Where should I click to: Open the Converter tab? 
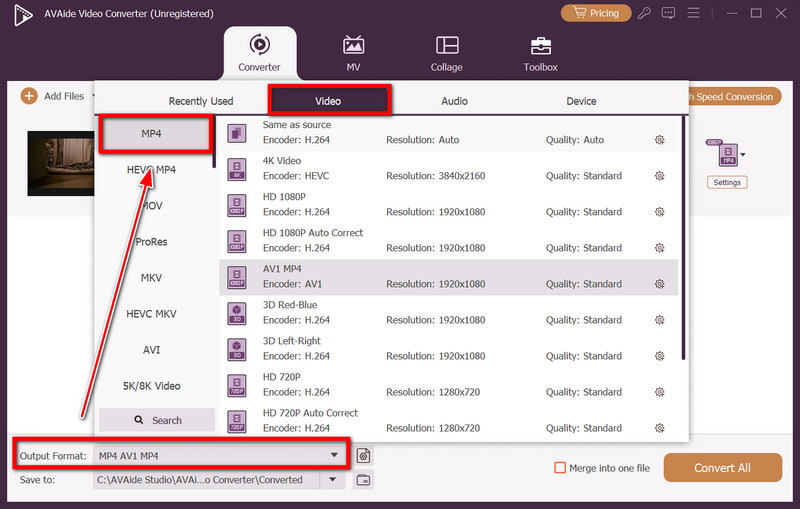[259, 53]
